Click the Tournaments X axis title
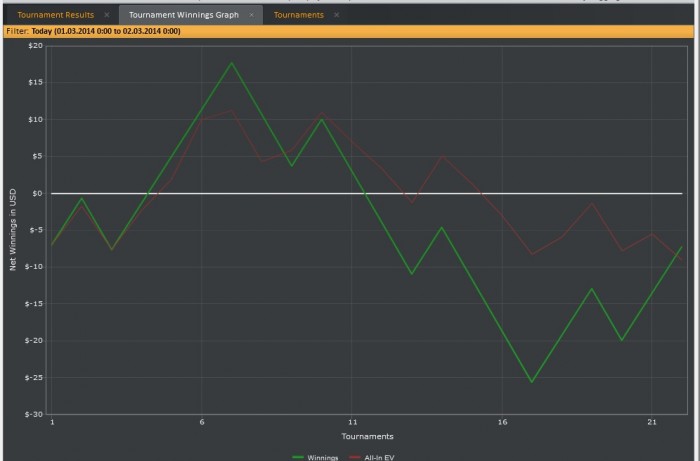The image size is (700, 461). point(367,436)
